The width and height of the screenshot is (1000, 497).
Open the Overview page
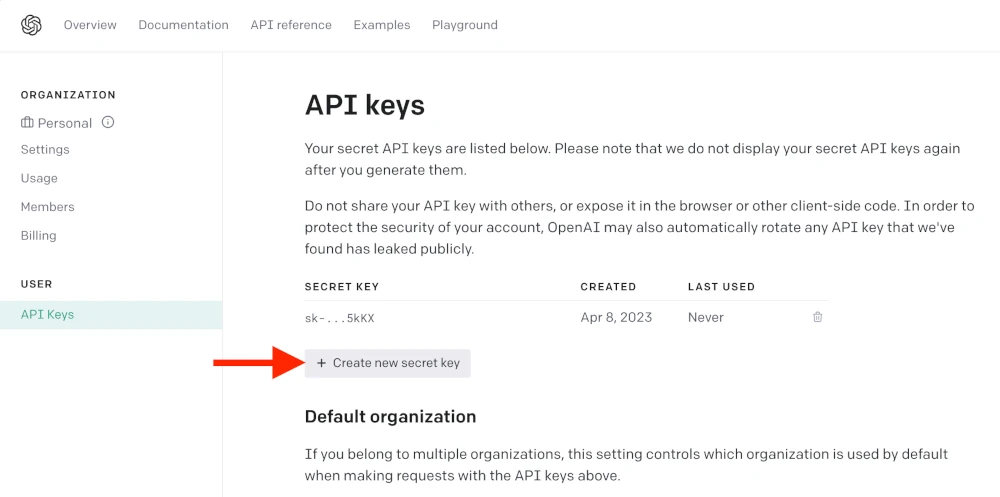[x=90, y=25]
